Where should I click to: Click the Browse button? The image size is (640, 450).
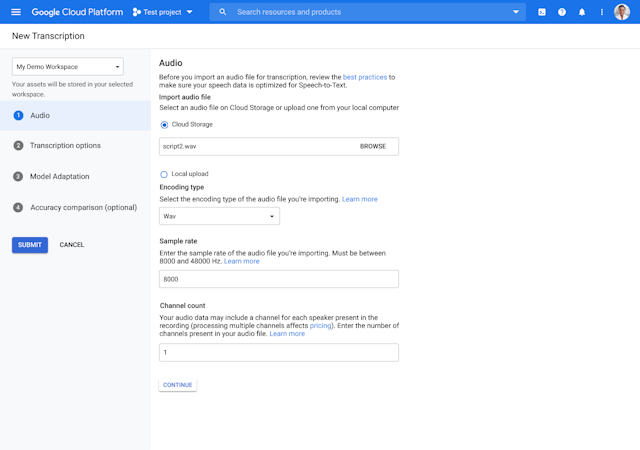tap(372, 146)
